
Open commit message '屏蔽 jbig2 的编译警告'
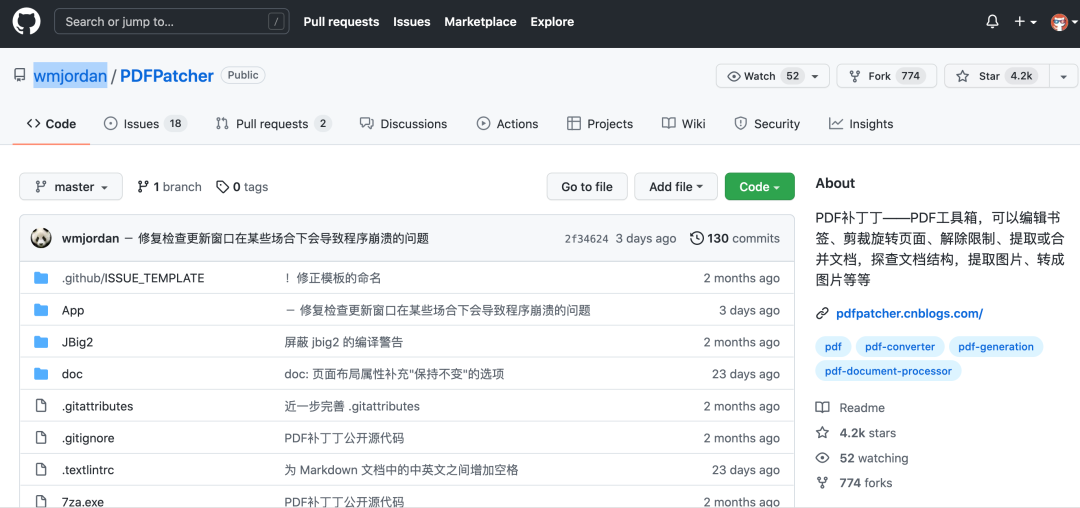click(x=344, y=342)
